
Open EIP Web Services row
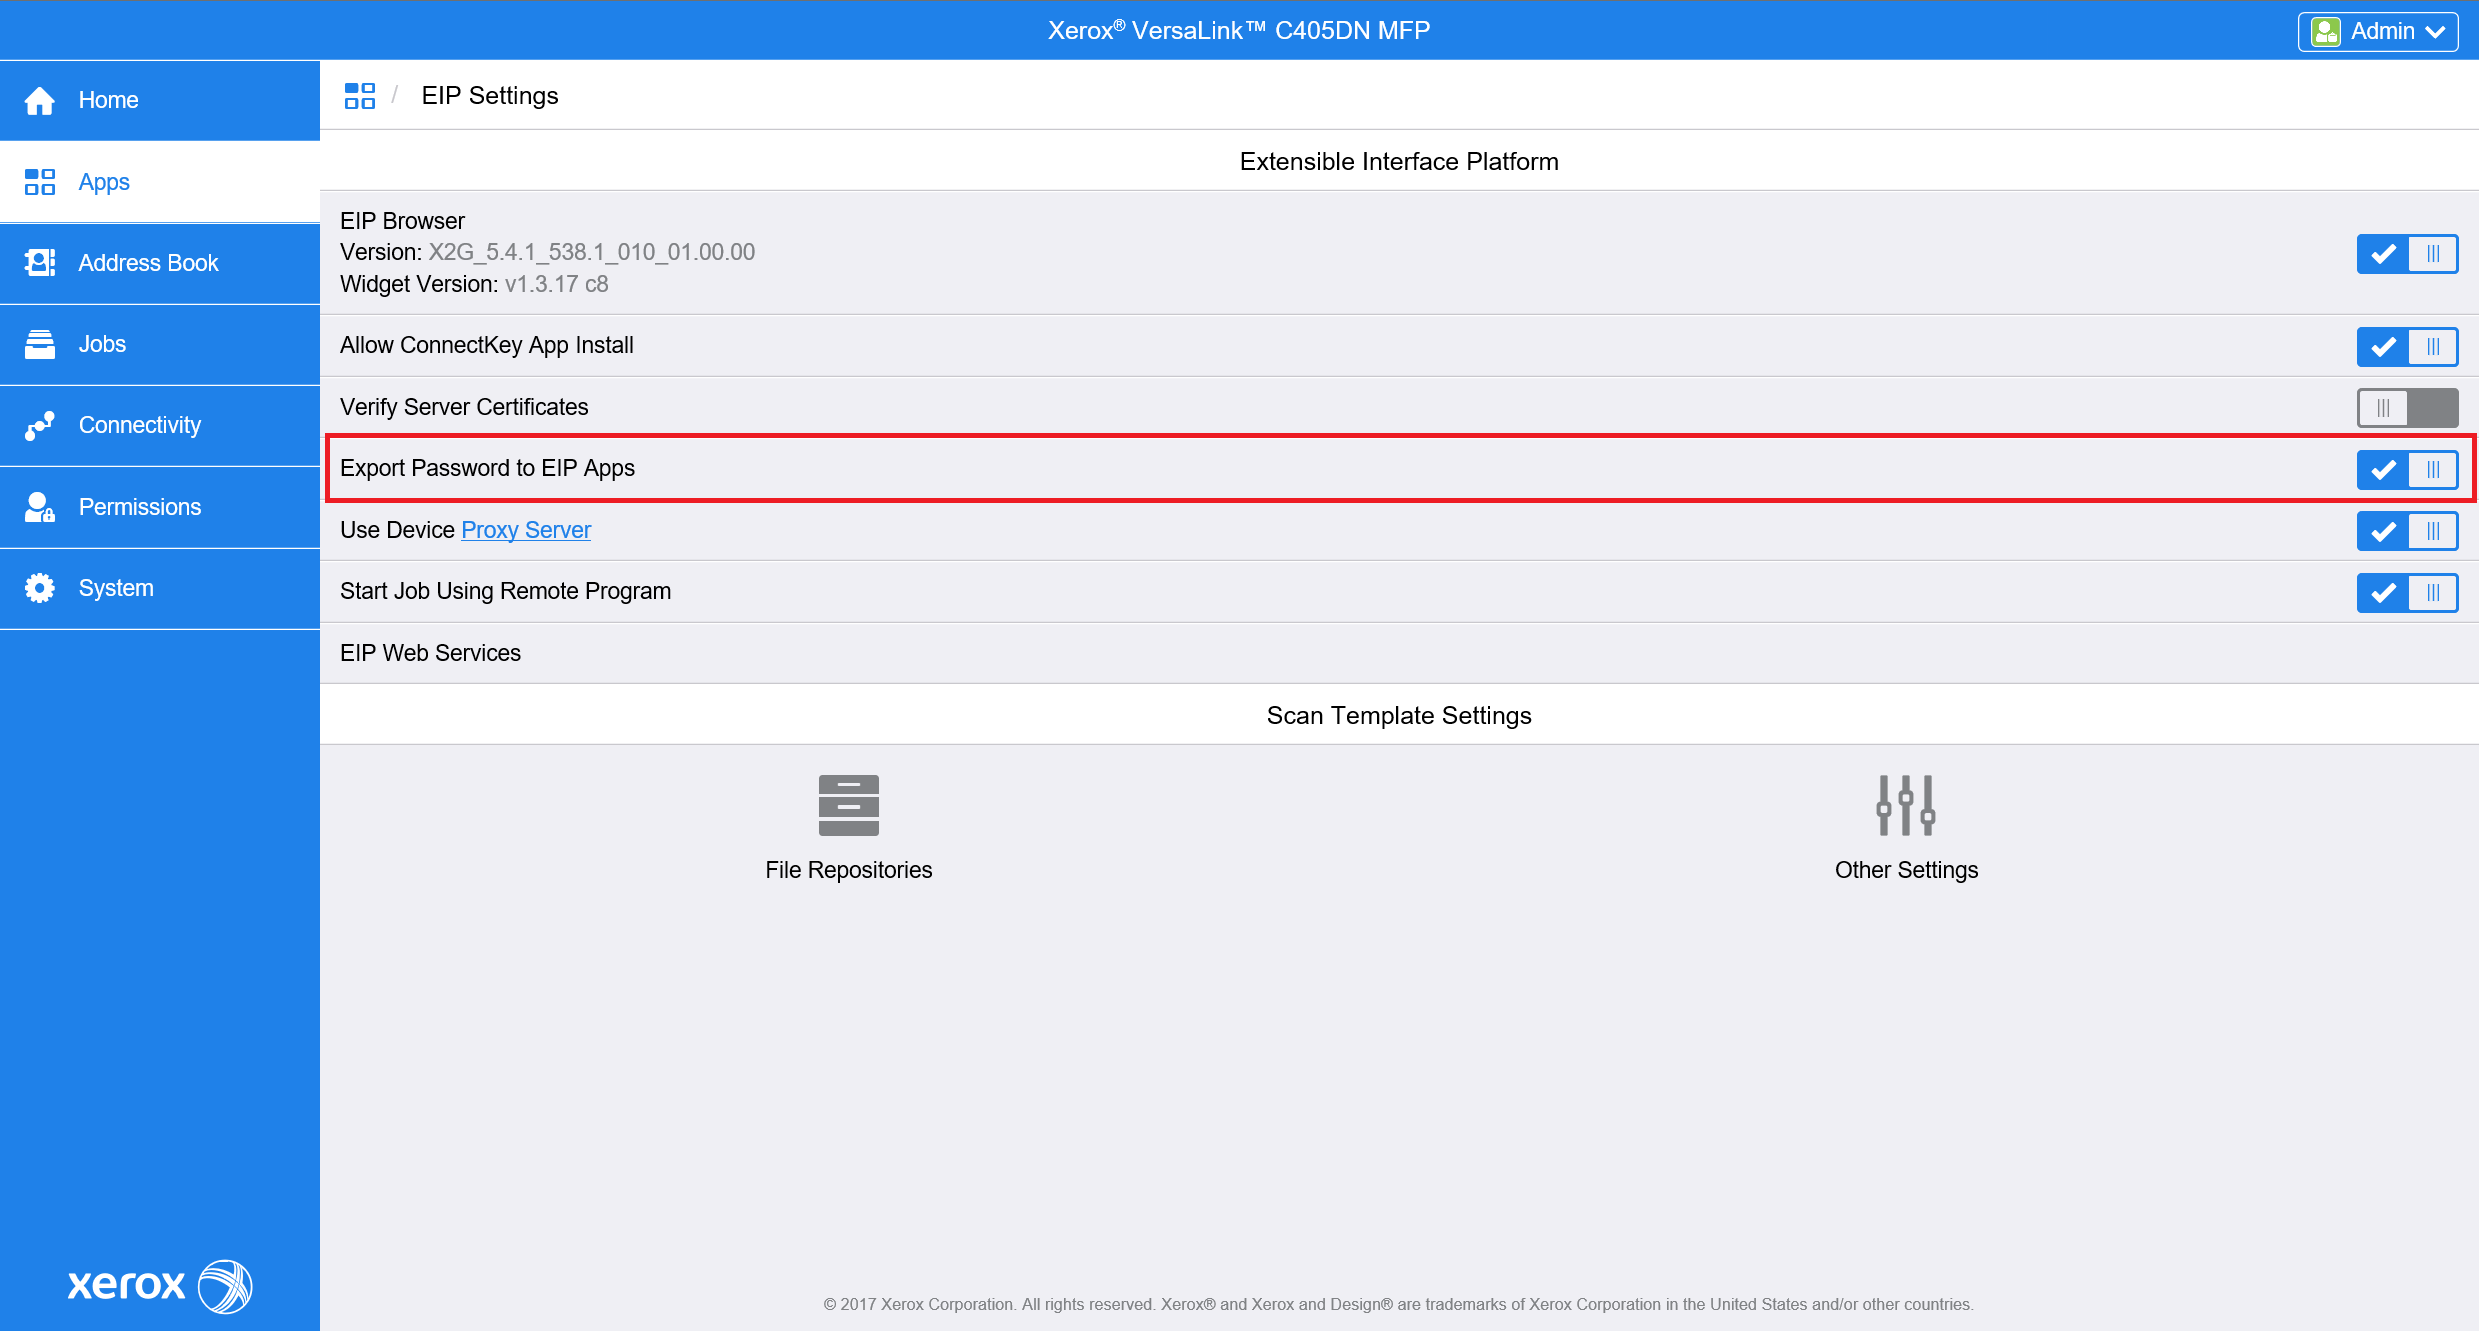(x=430, y=653)
